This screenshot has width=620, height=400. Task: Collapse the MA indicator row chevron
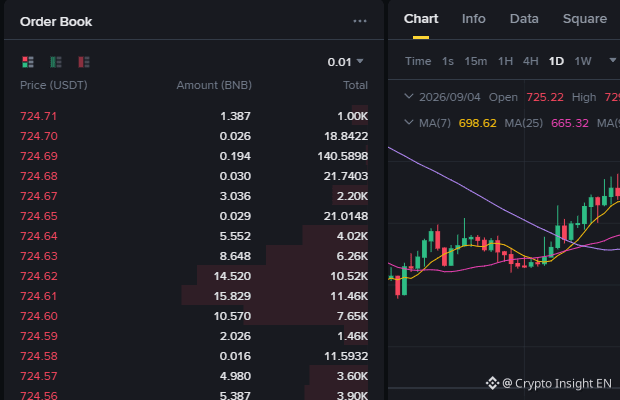[409, 123]
